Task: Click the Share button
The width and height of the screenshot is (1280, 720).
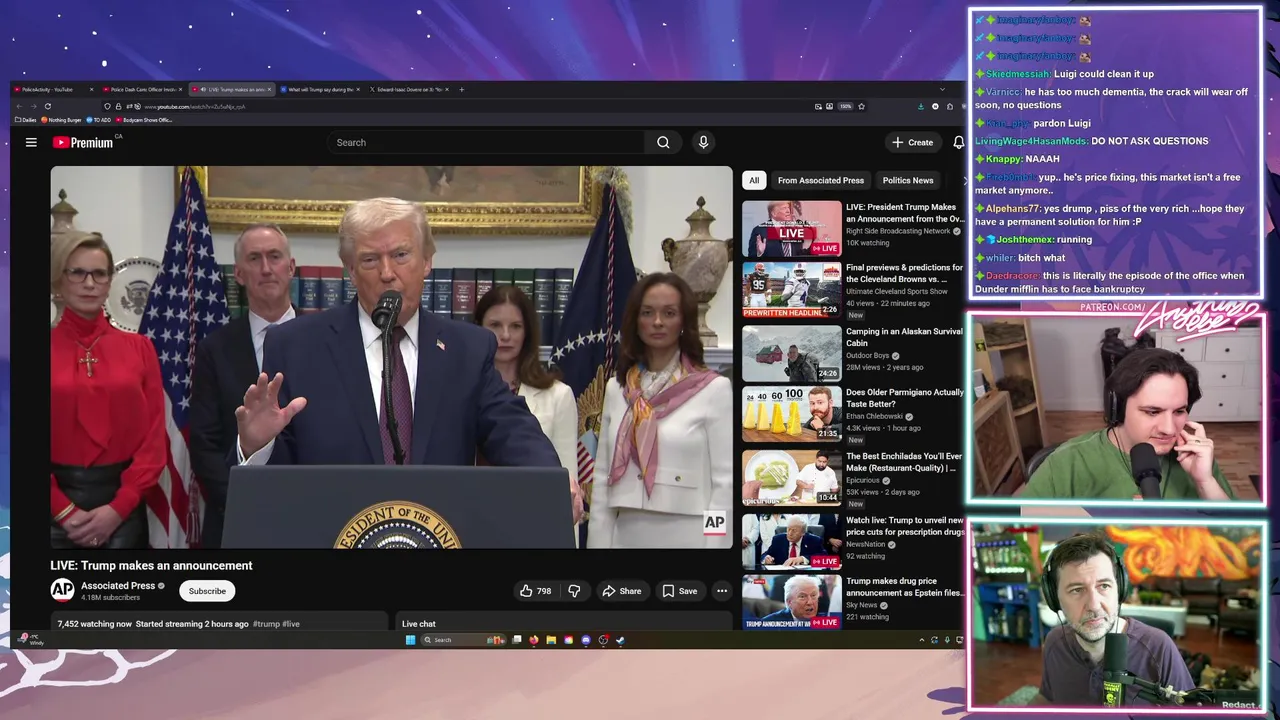Action: (x=621, y=591)
